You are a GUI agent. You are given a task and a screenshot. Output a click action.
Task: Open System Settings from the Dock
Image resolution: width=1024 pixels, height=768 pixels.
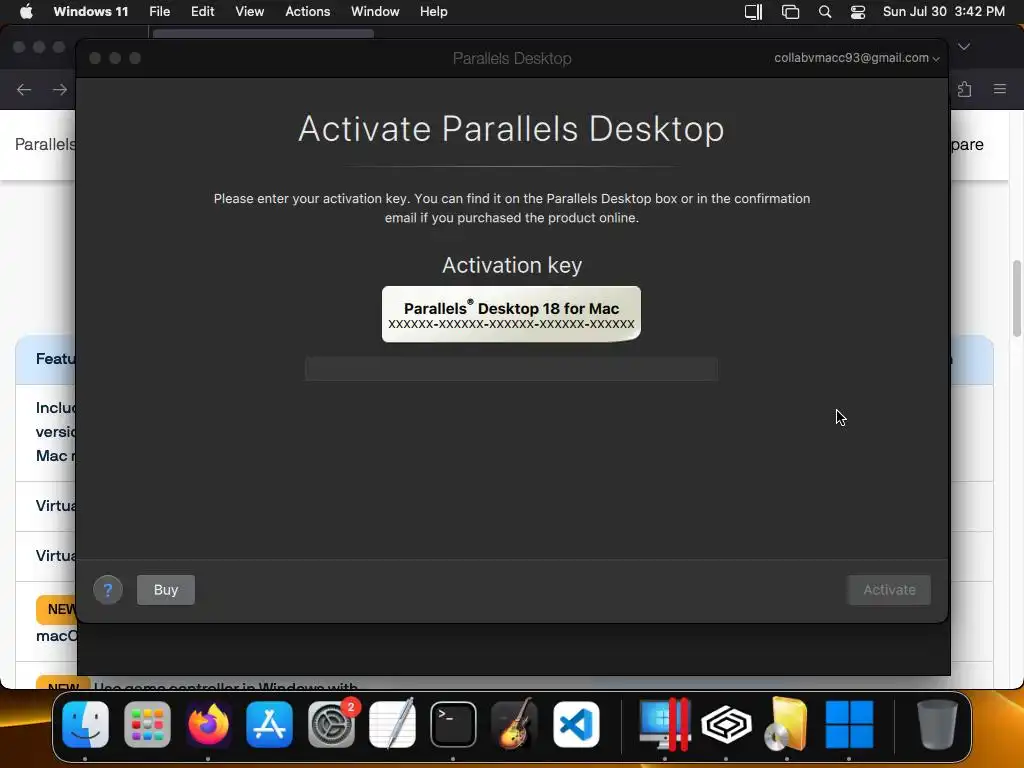(331, 724)
